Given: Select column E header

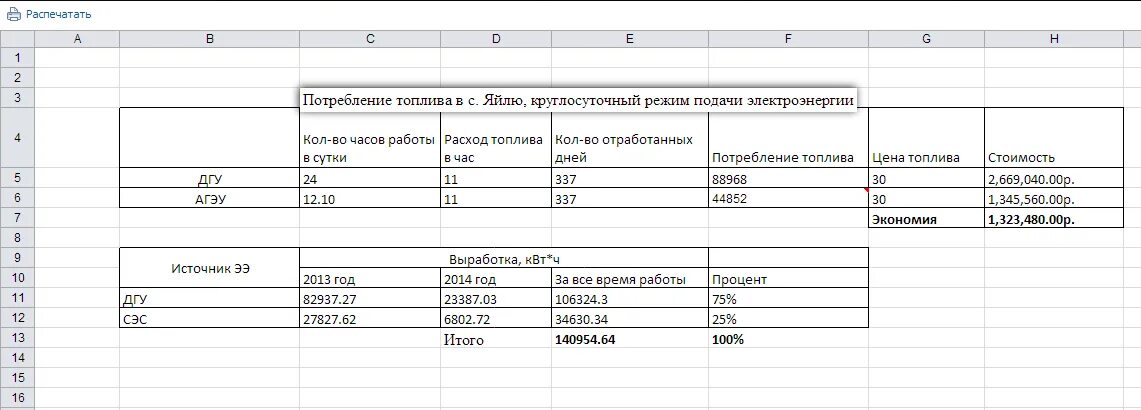Looking at the screenshot, I should [x=630, y=39].
